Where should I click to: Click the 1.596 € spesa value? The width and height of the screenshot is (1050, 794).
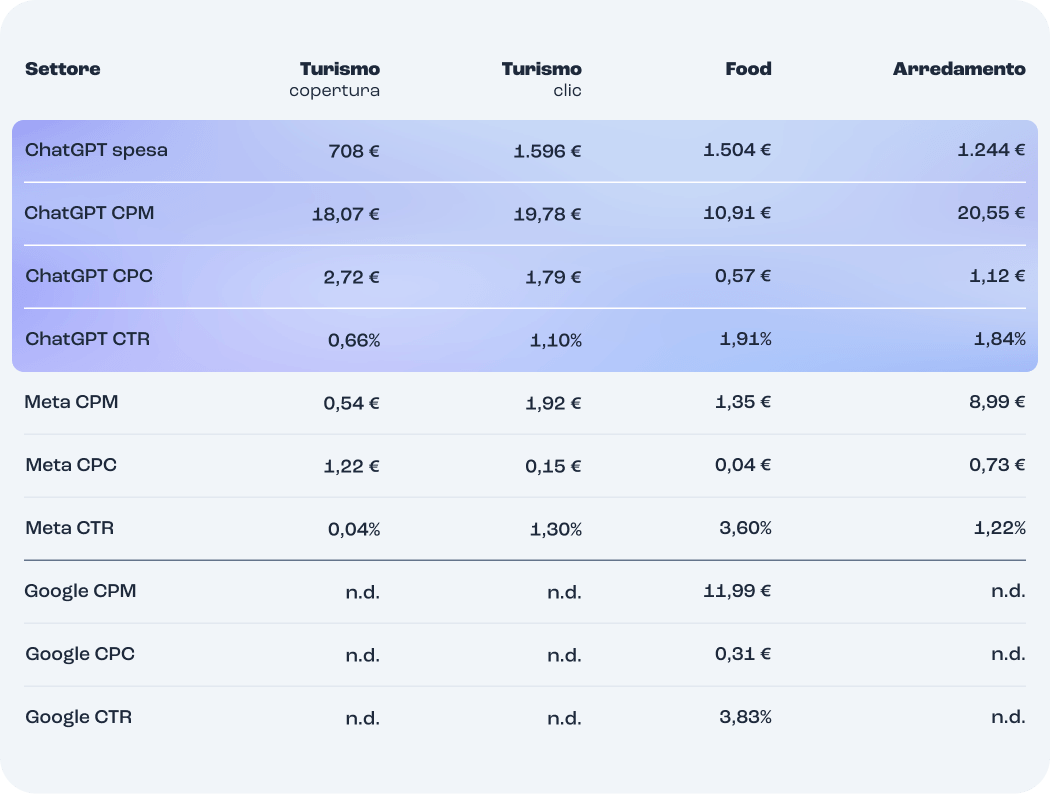click(548, 151)
